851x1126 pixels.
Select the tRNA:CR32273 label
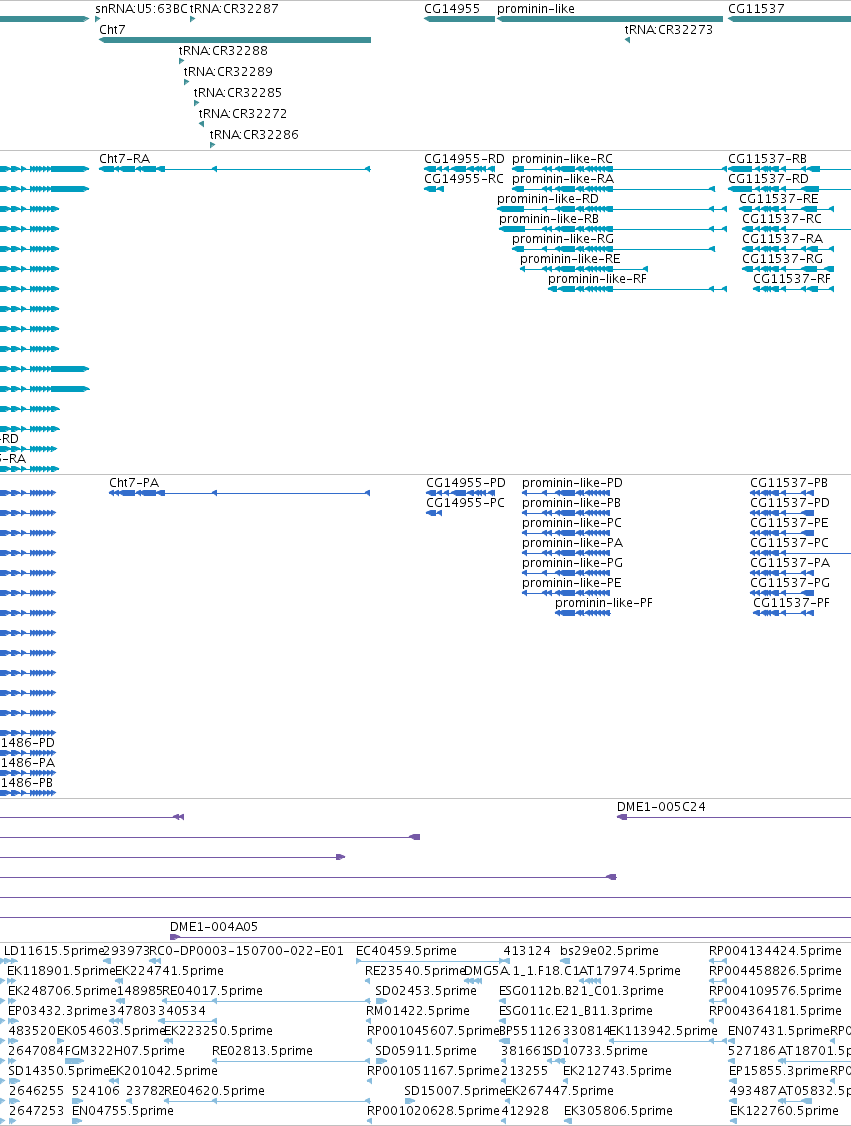point(669,29)
